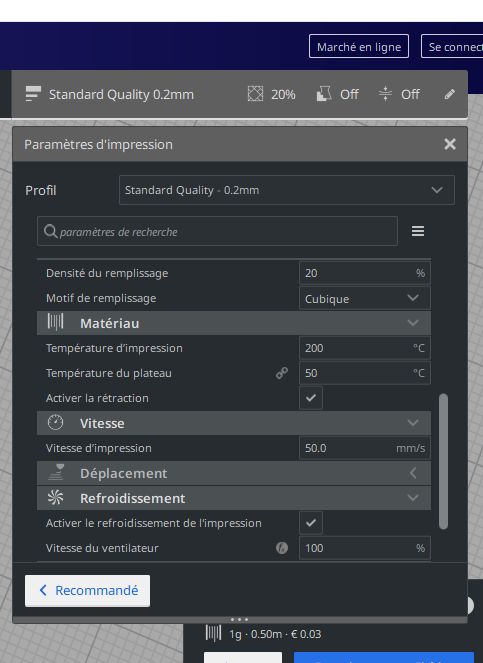
Task: Click the Marché en ligne button
Action: [359, 47]
